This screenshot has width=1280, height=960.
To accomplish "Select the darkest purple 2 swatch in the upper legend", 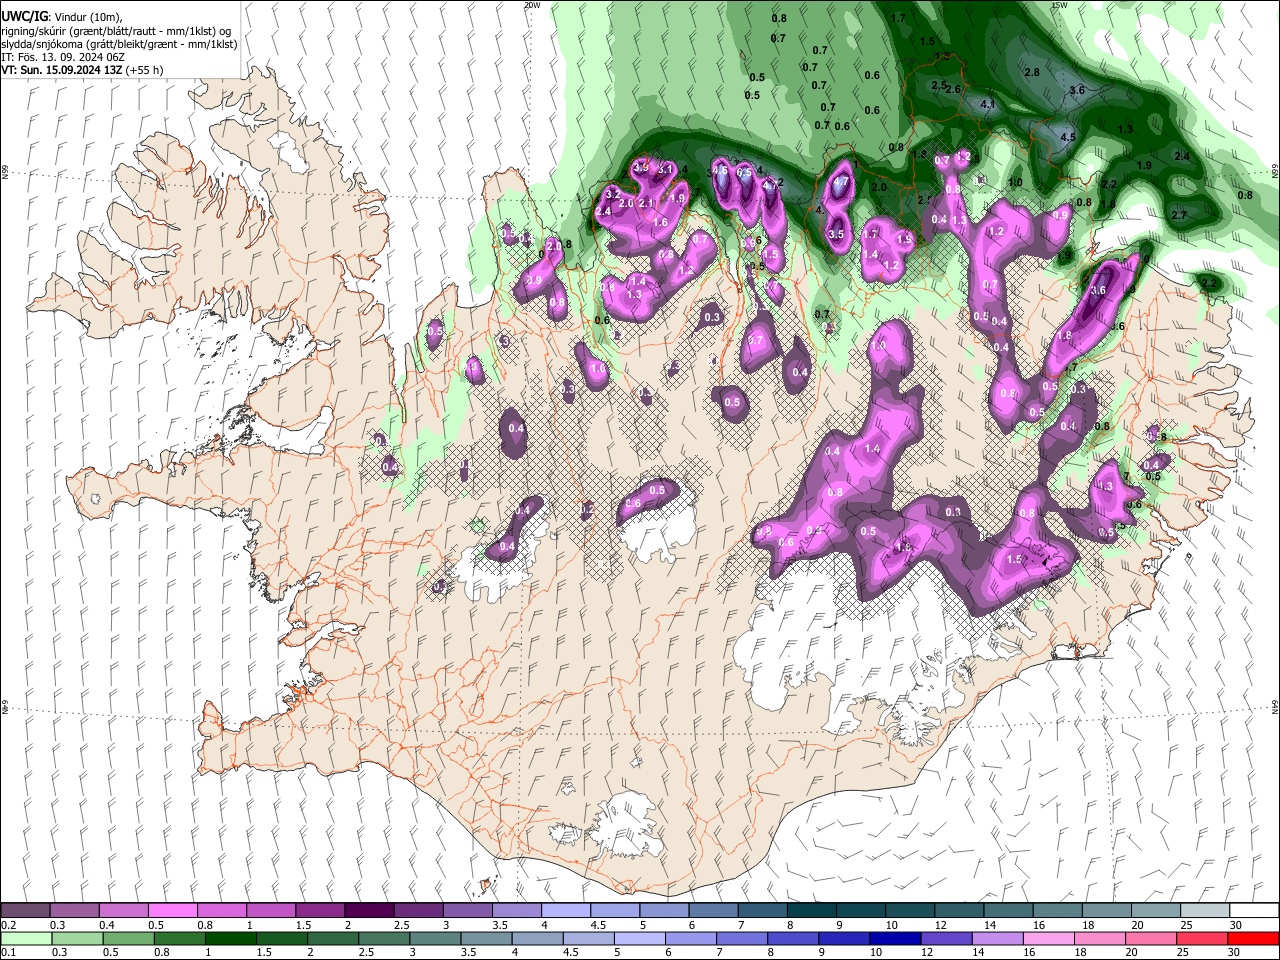I will coord(368,911).
